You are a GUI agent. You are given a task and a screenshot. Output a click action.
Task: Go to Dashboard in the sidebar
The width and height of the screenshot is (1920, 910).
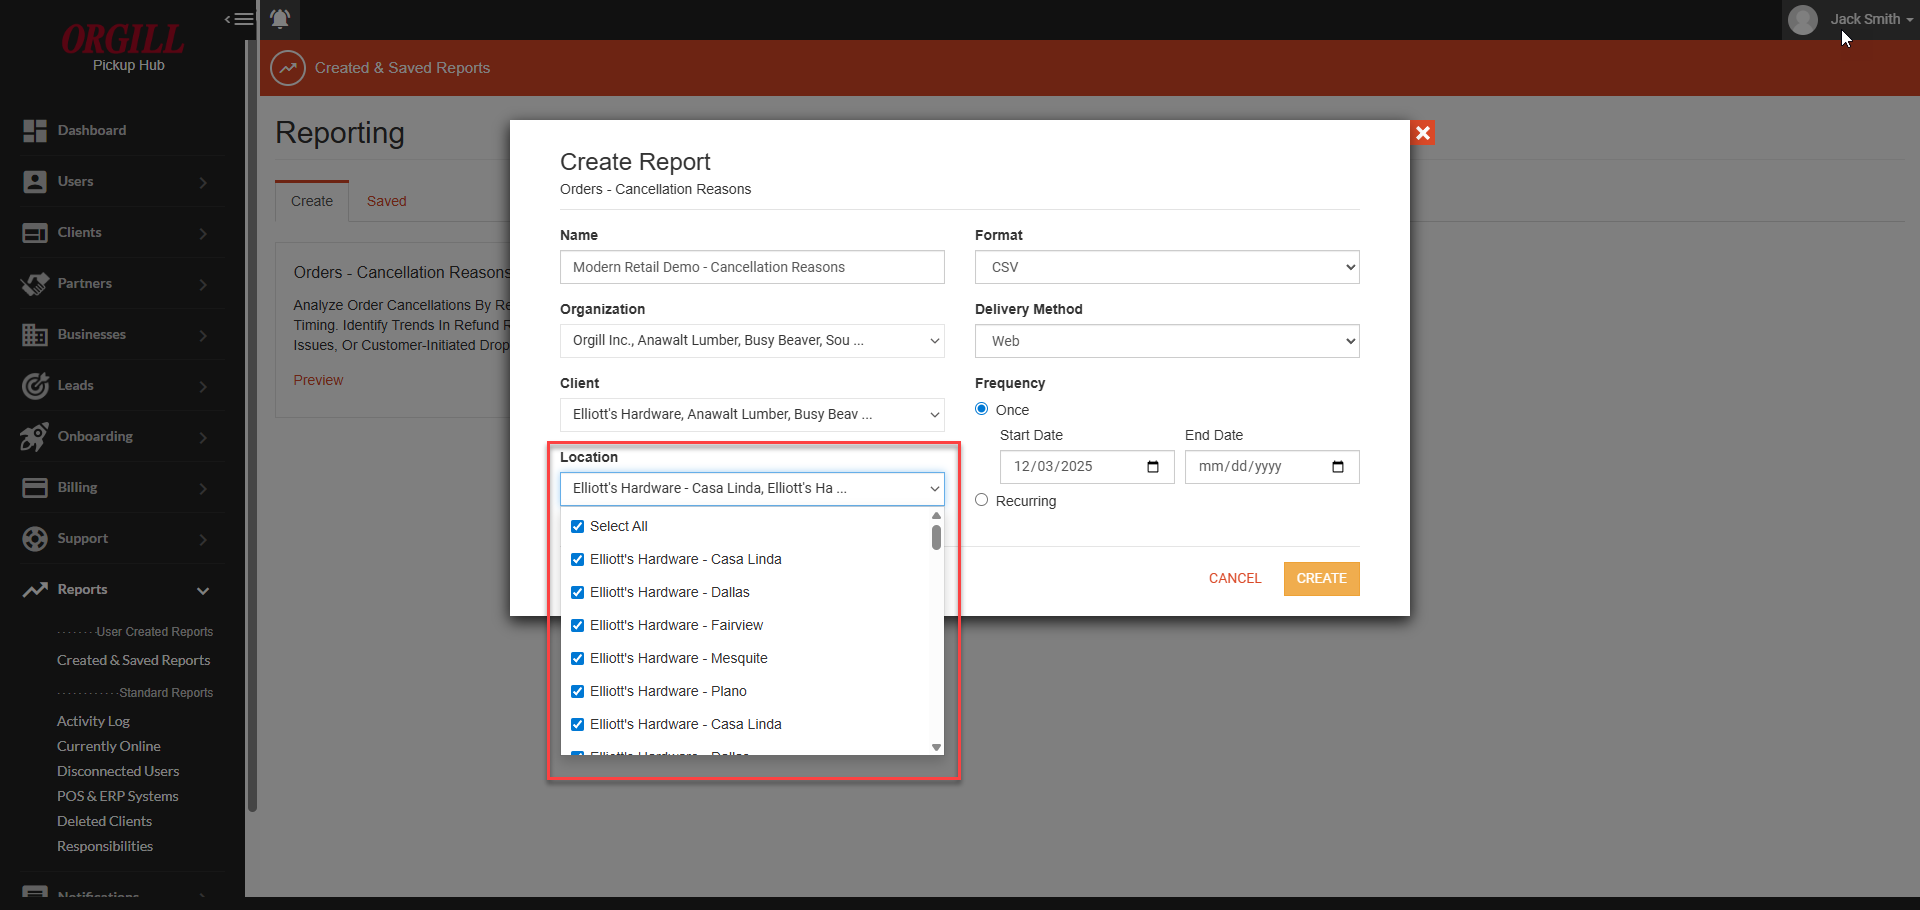point(92,130)
